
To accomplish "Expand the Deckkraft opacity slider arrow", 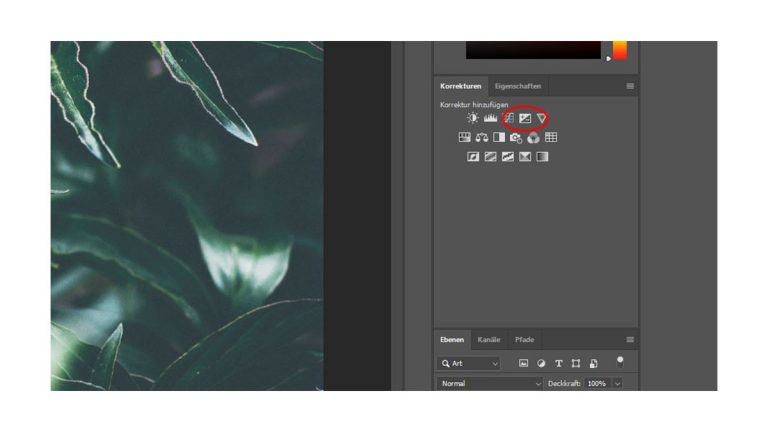I will point(617,384).
